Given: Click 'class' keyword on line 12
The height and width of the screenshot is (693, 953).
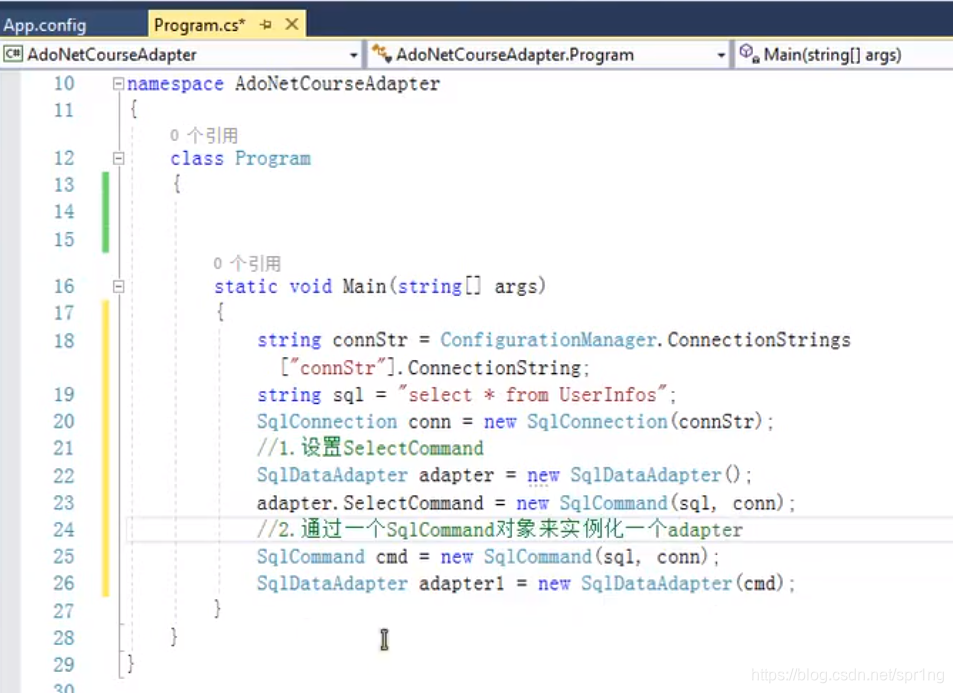Looking at the screenshot, I should [x=197, y=159].
